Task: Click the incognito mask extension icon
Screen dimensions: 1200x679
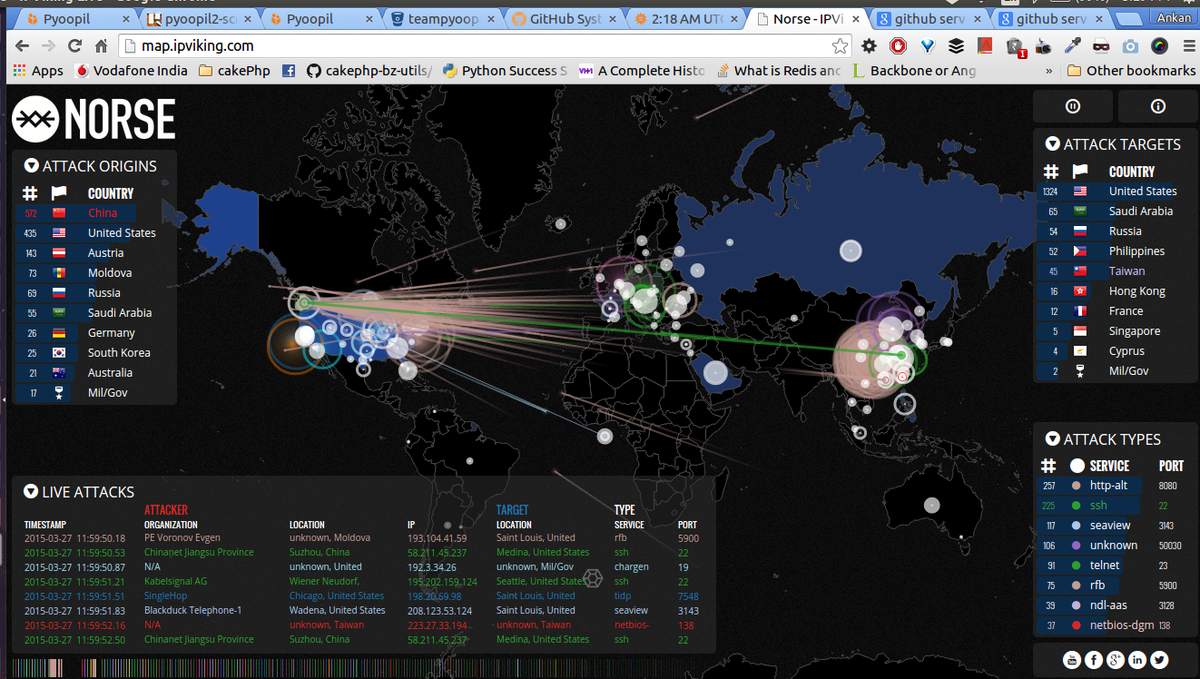Action: (x=1101, y=45)
